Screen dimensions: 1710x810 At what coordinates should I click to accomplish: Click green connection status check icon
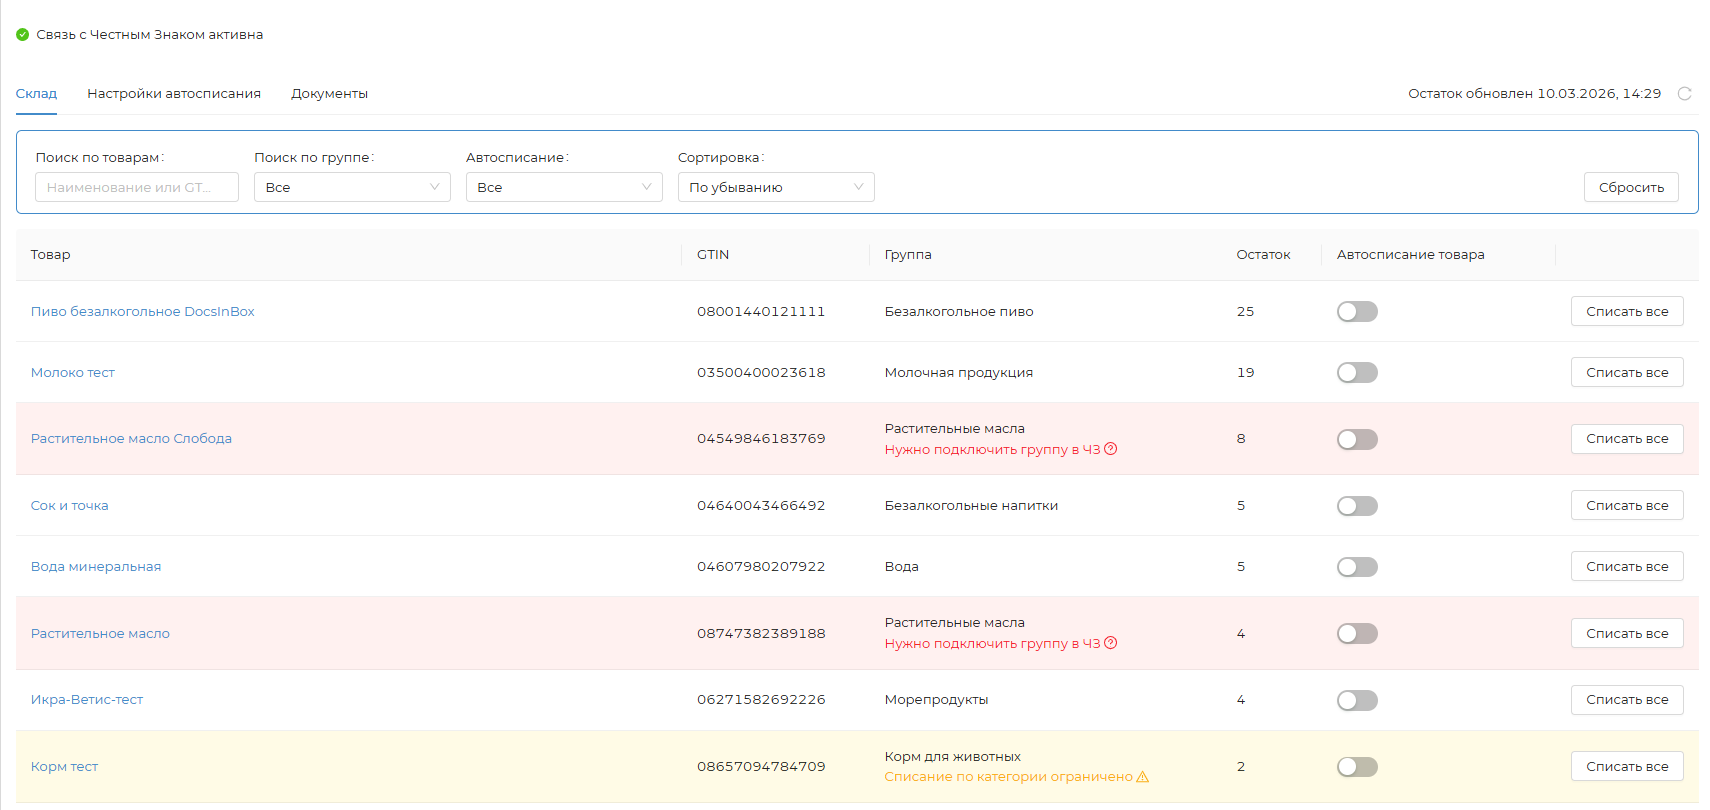point(22,35)
